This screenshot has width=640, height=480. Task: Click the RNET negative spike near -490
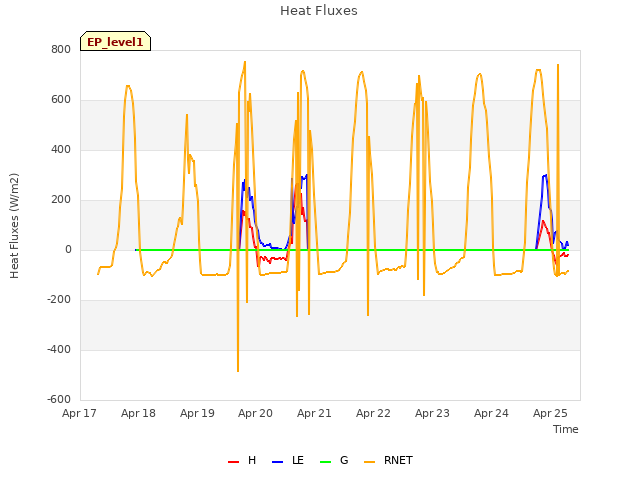click(238, 371)
